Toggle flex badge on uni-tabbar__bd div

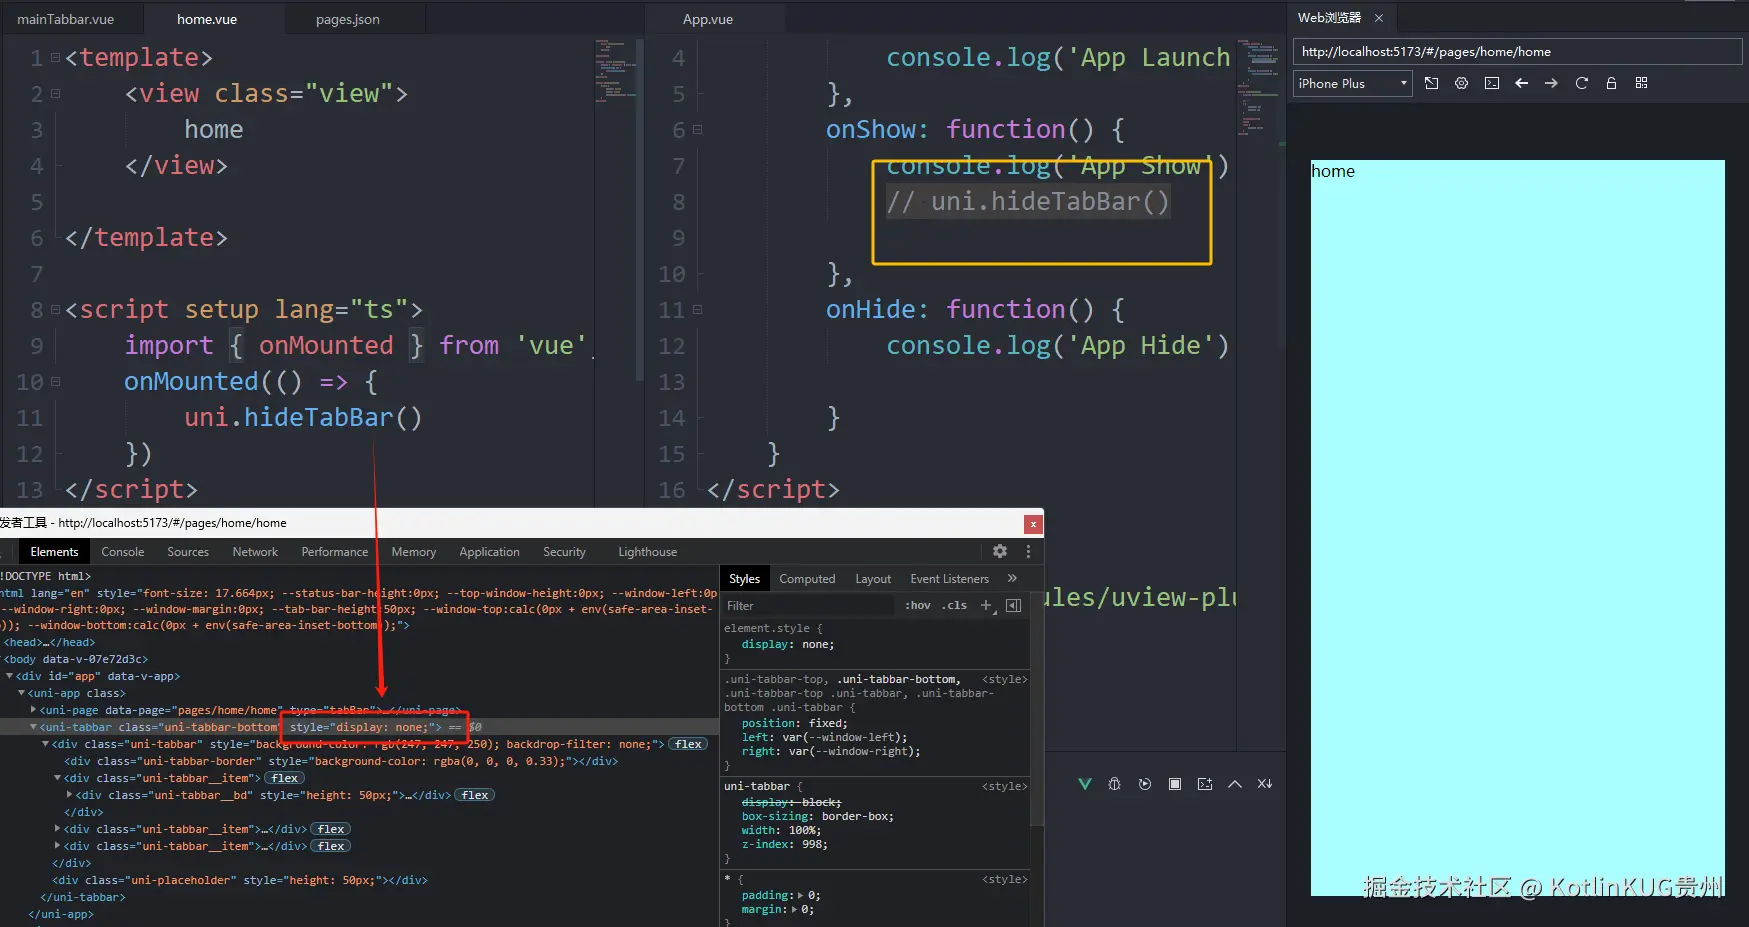pos(475,795)
